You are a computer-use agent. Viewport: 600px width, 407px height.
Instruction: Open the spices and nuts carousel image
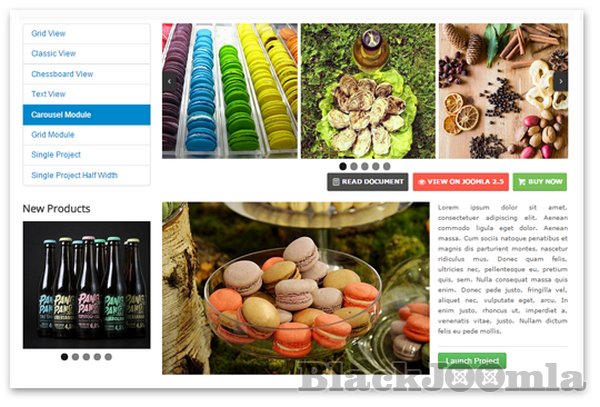point(503,91)
